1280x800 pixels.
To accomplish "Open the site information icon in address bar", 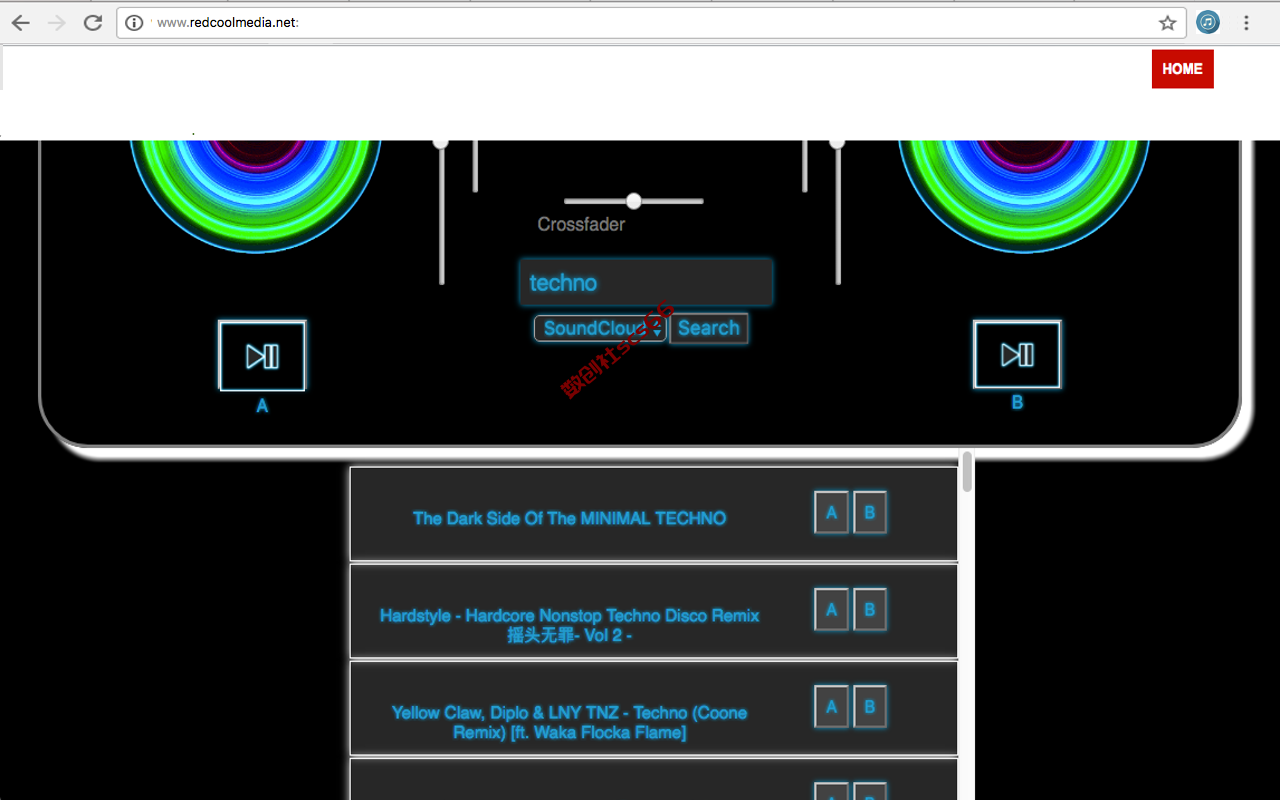I will (135, 23).
